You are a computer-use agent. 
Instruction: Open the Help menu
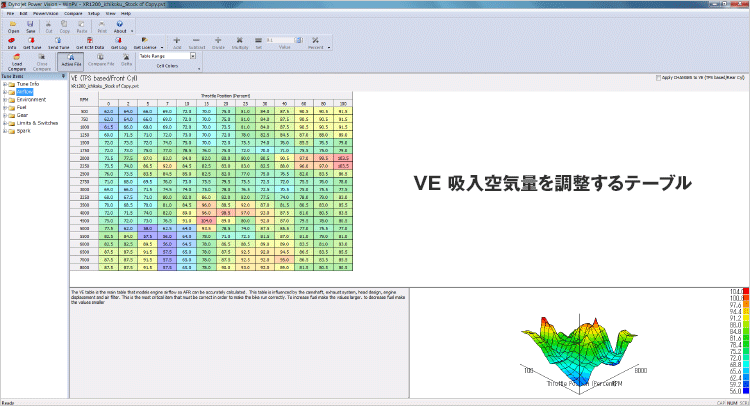[x=126, y=13]
